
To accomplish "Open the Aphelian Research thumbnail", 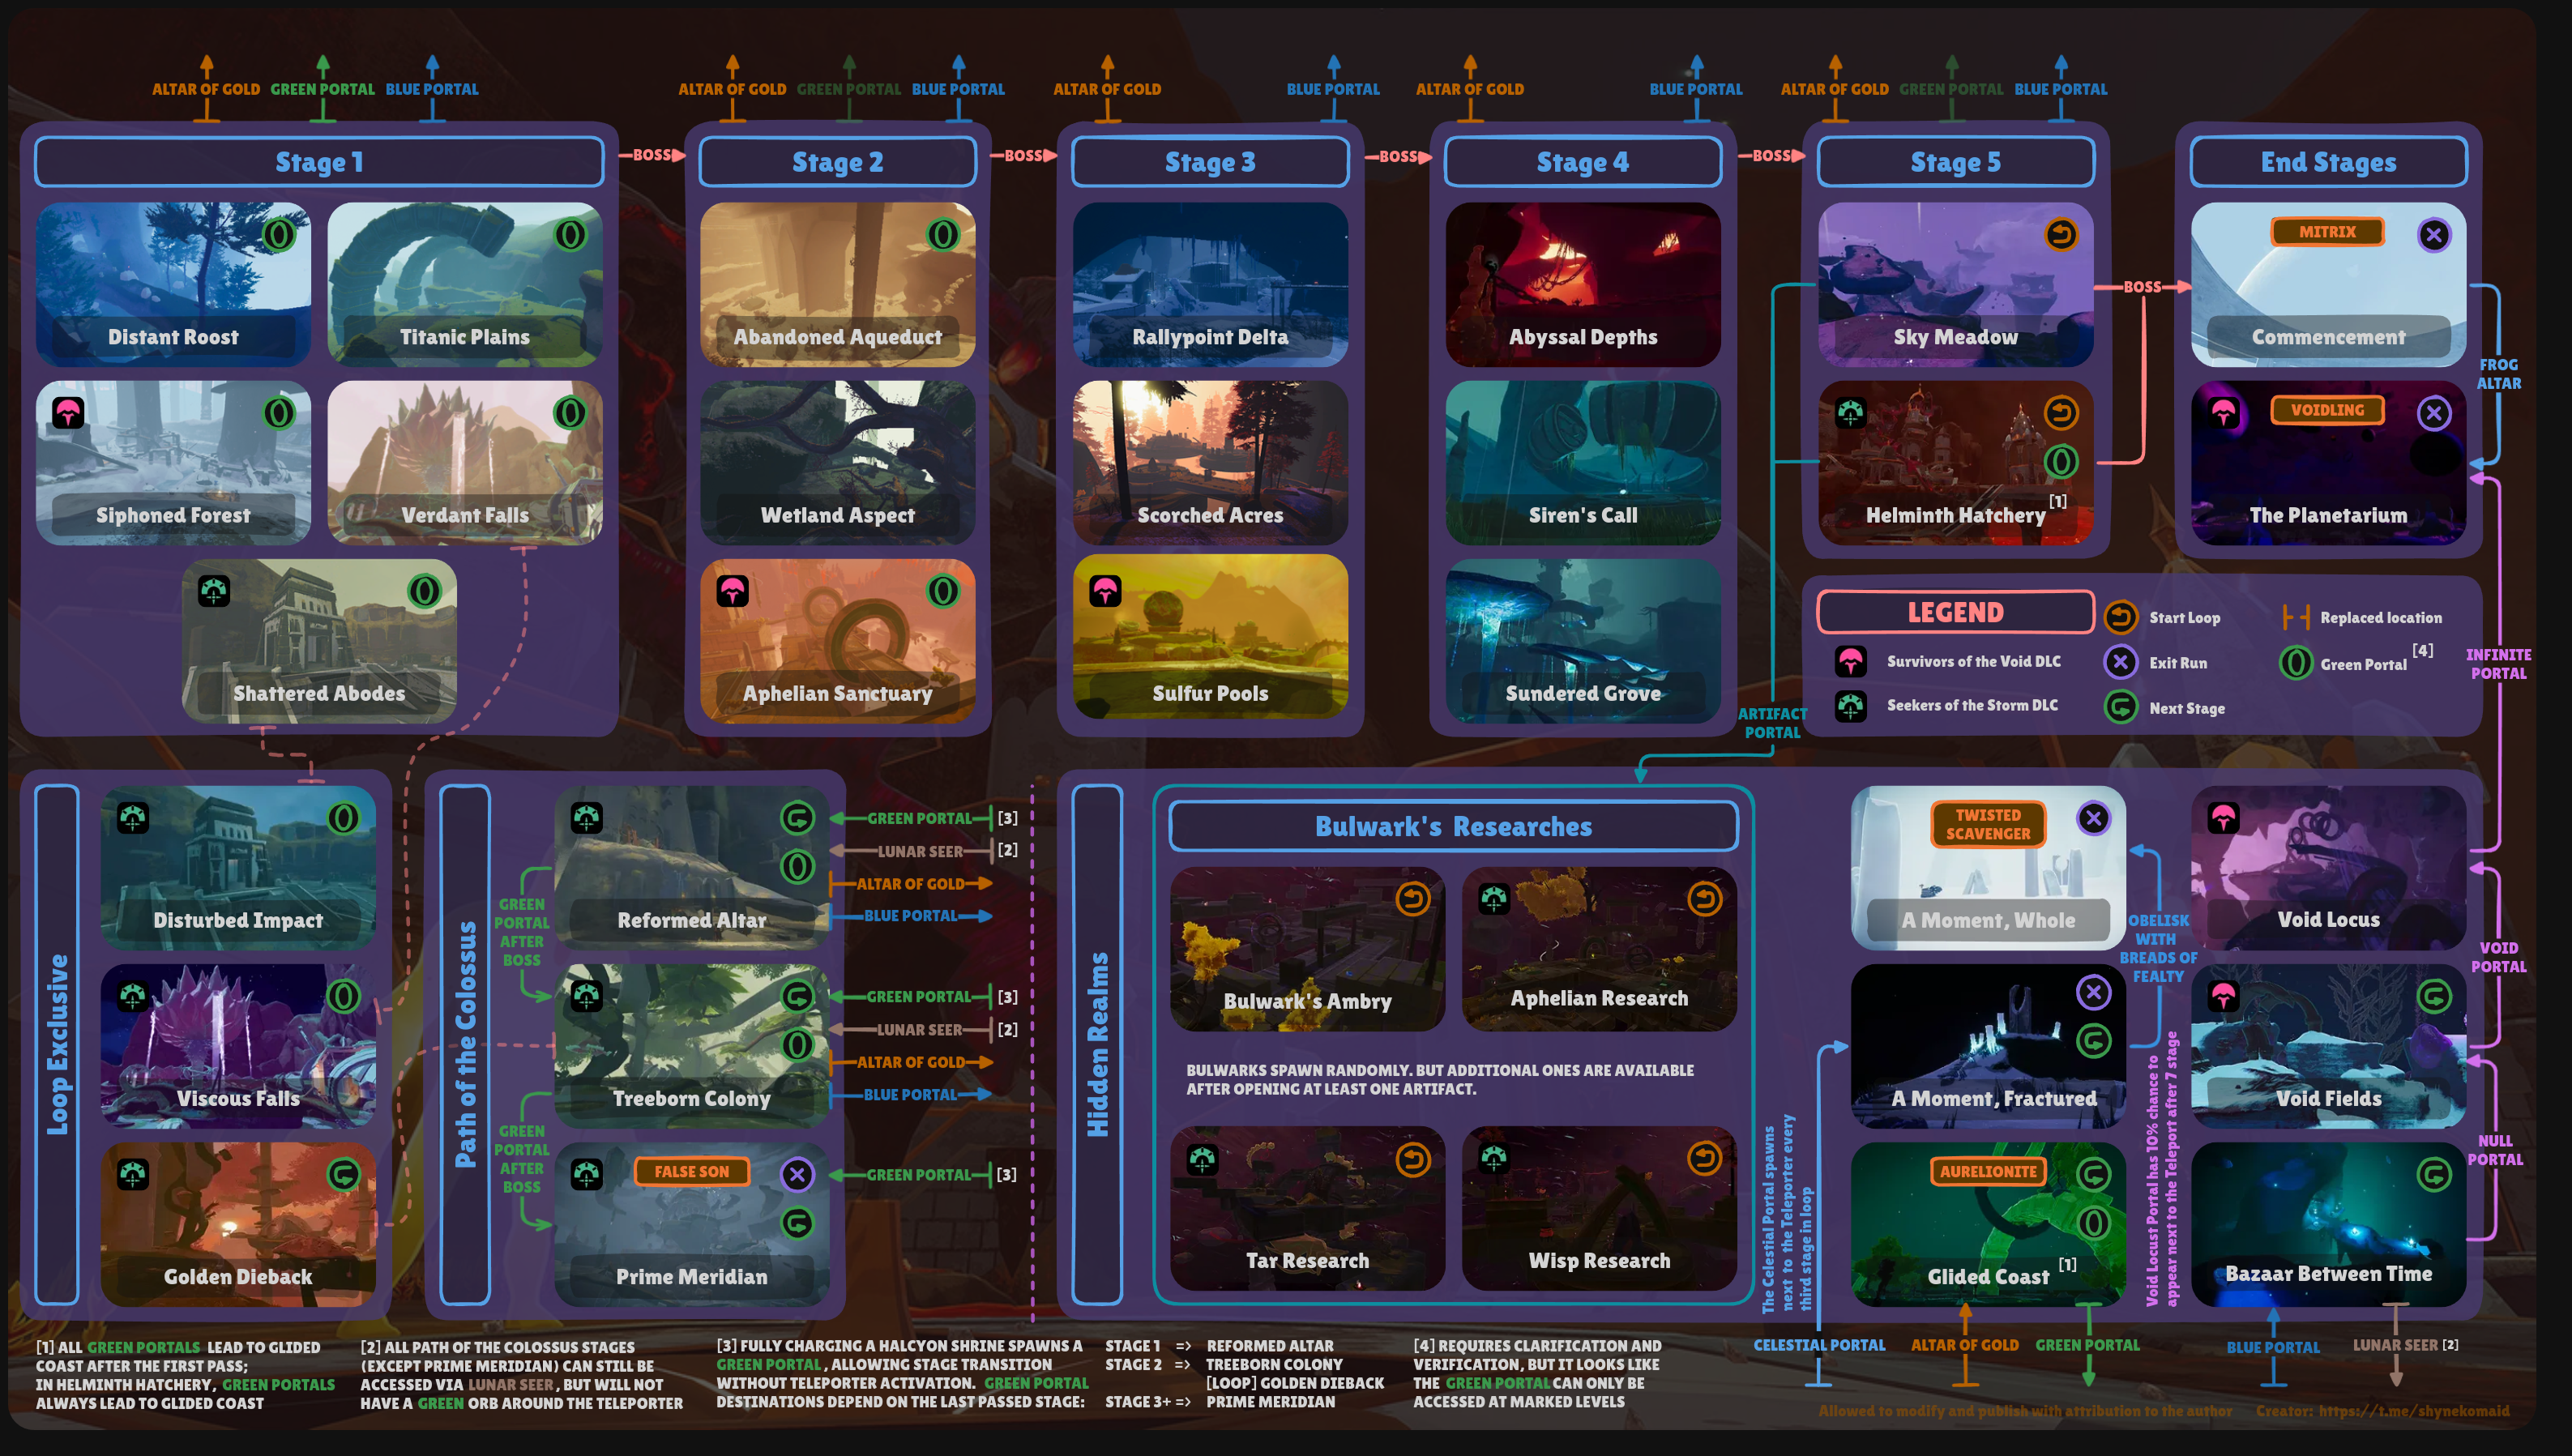I will [1599, 948].
